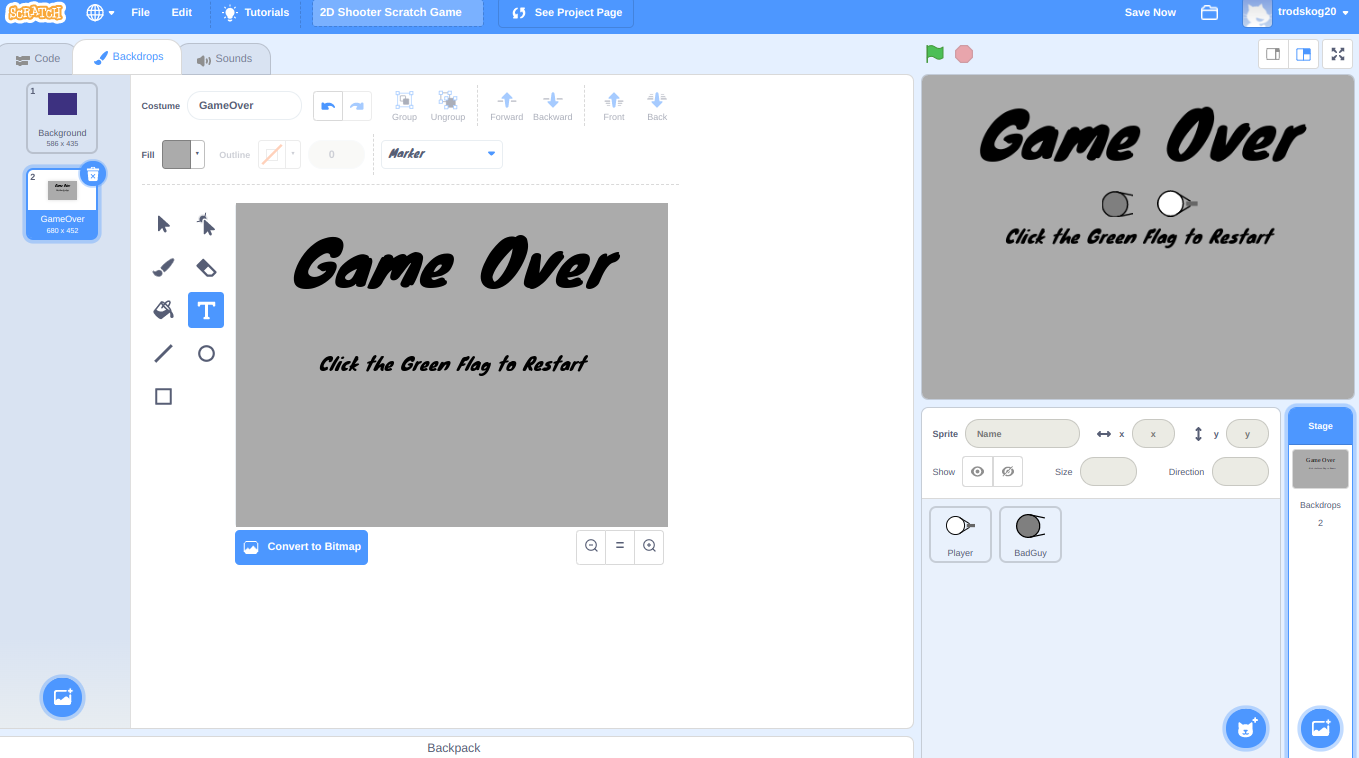The height and width of the screenshot is (758, 1359).
Task: Click the Fill color swatch
Action: tap(176, 154)
